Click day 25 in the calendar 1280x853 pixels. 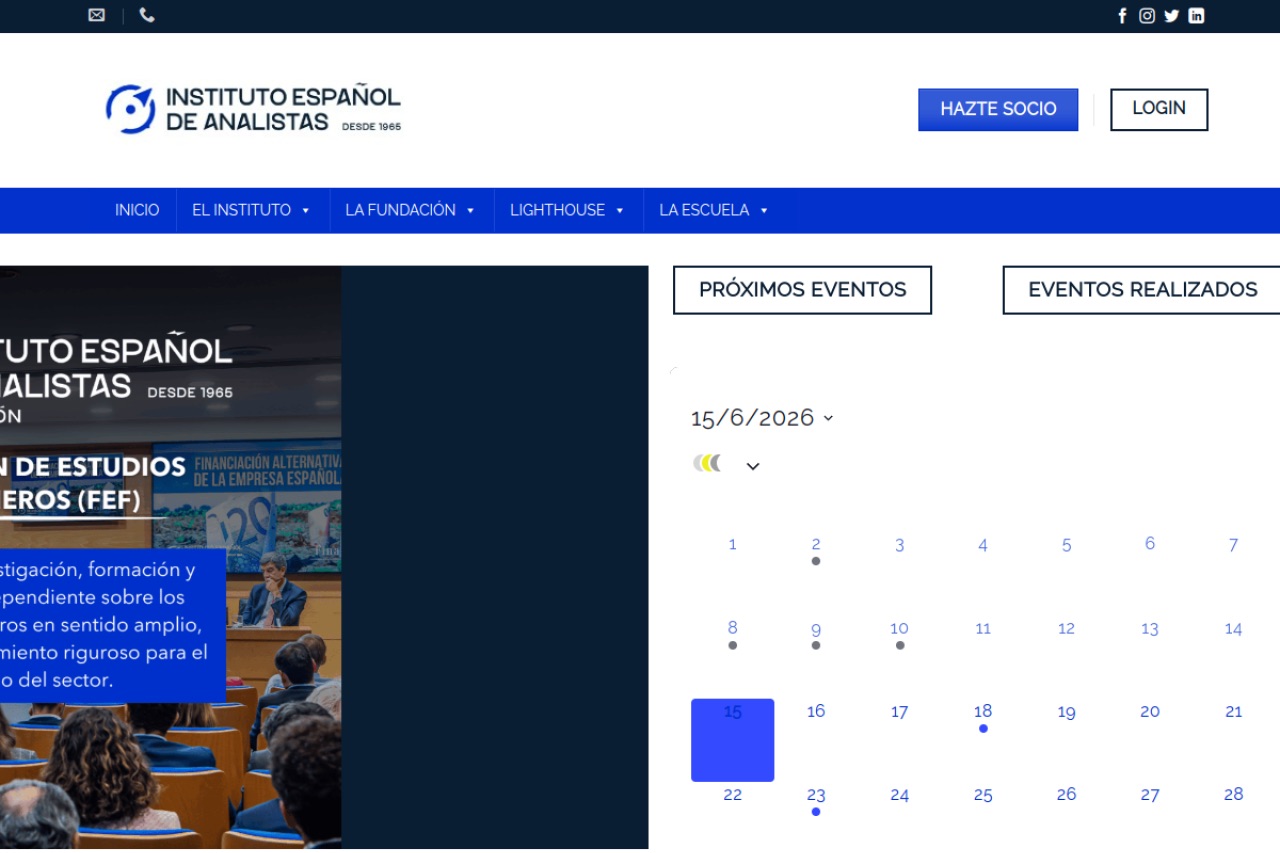pyautogui.click(x=983, y=796)
